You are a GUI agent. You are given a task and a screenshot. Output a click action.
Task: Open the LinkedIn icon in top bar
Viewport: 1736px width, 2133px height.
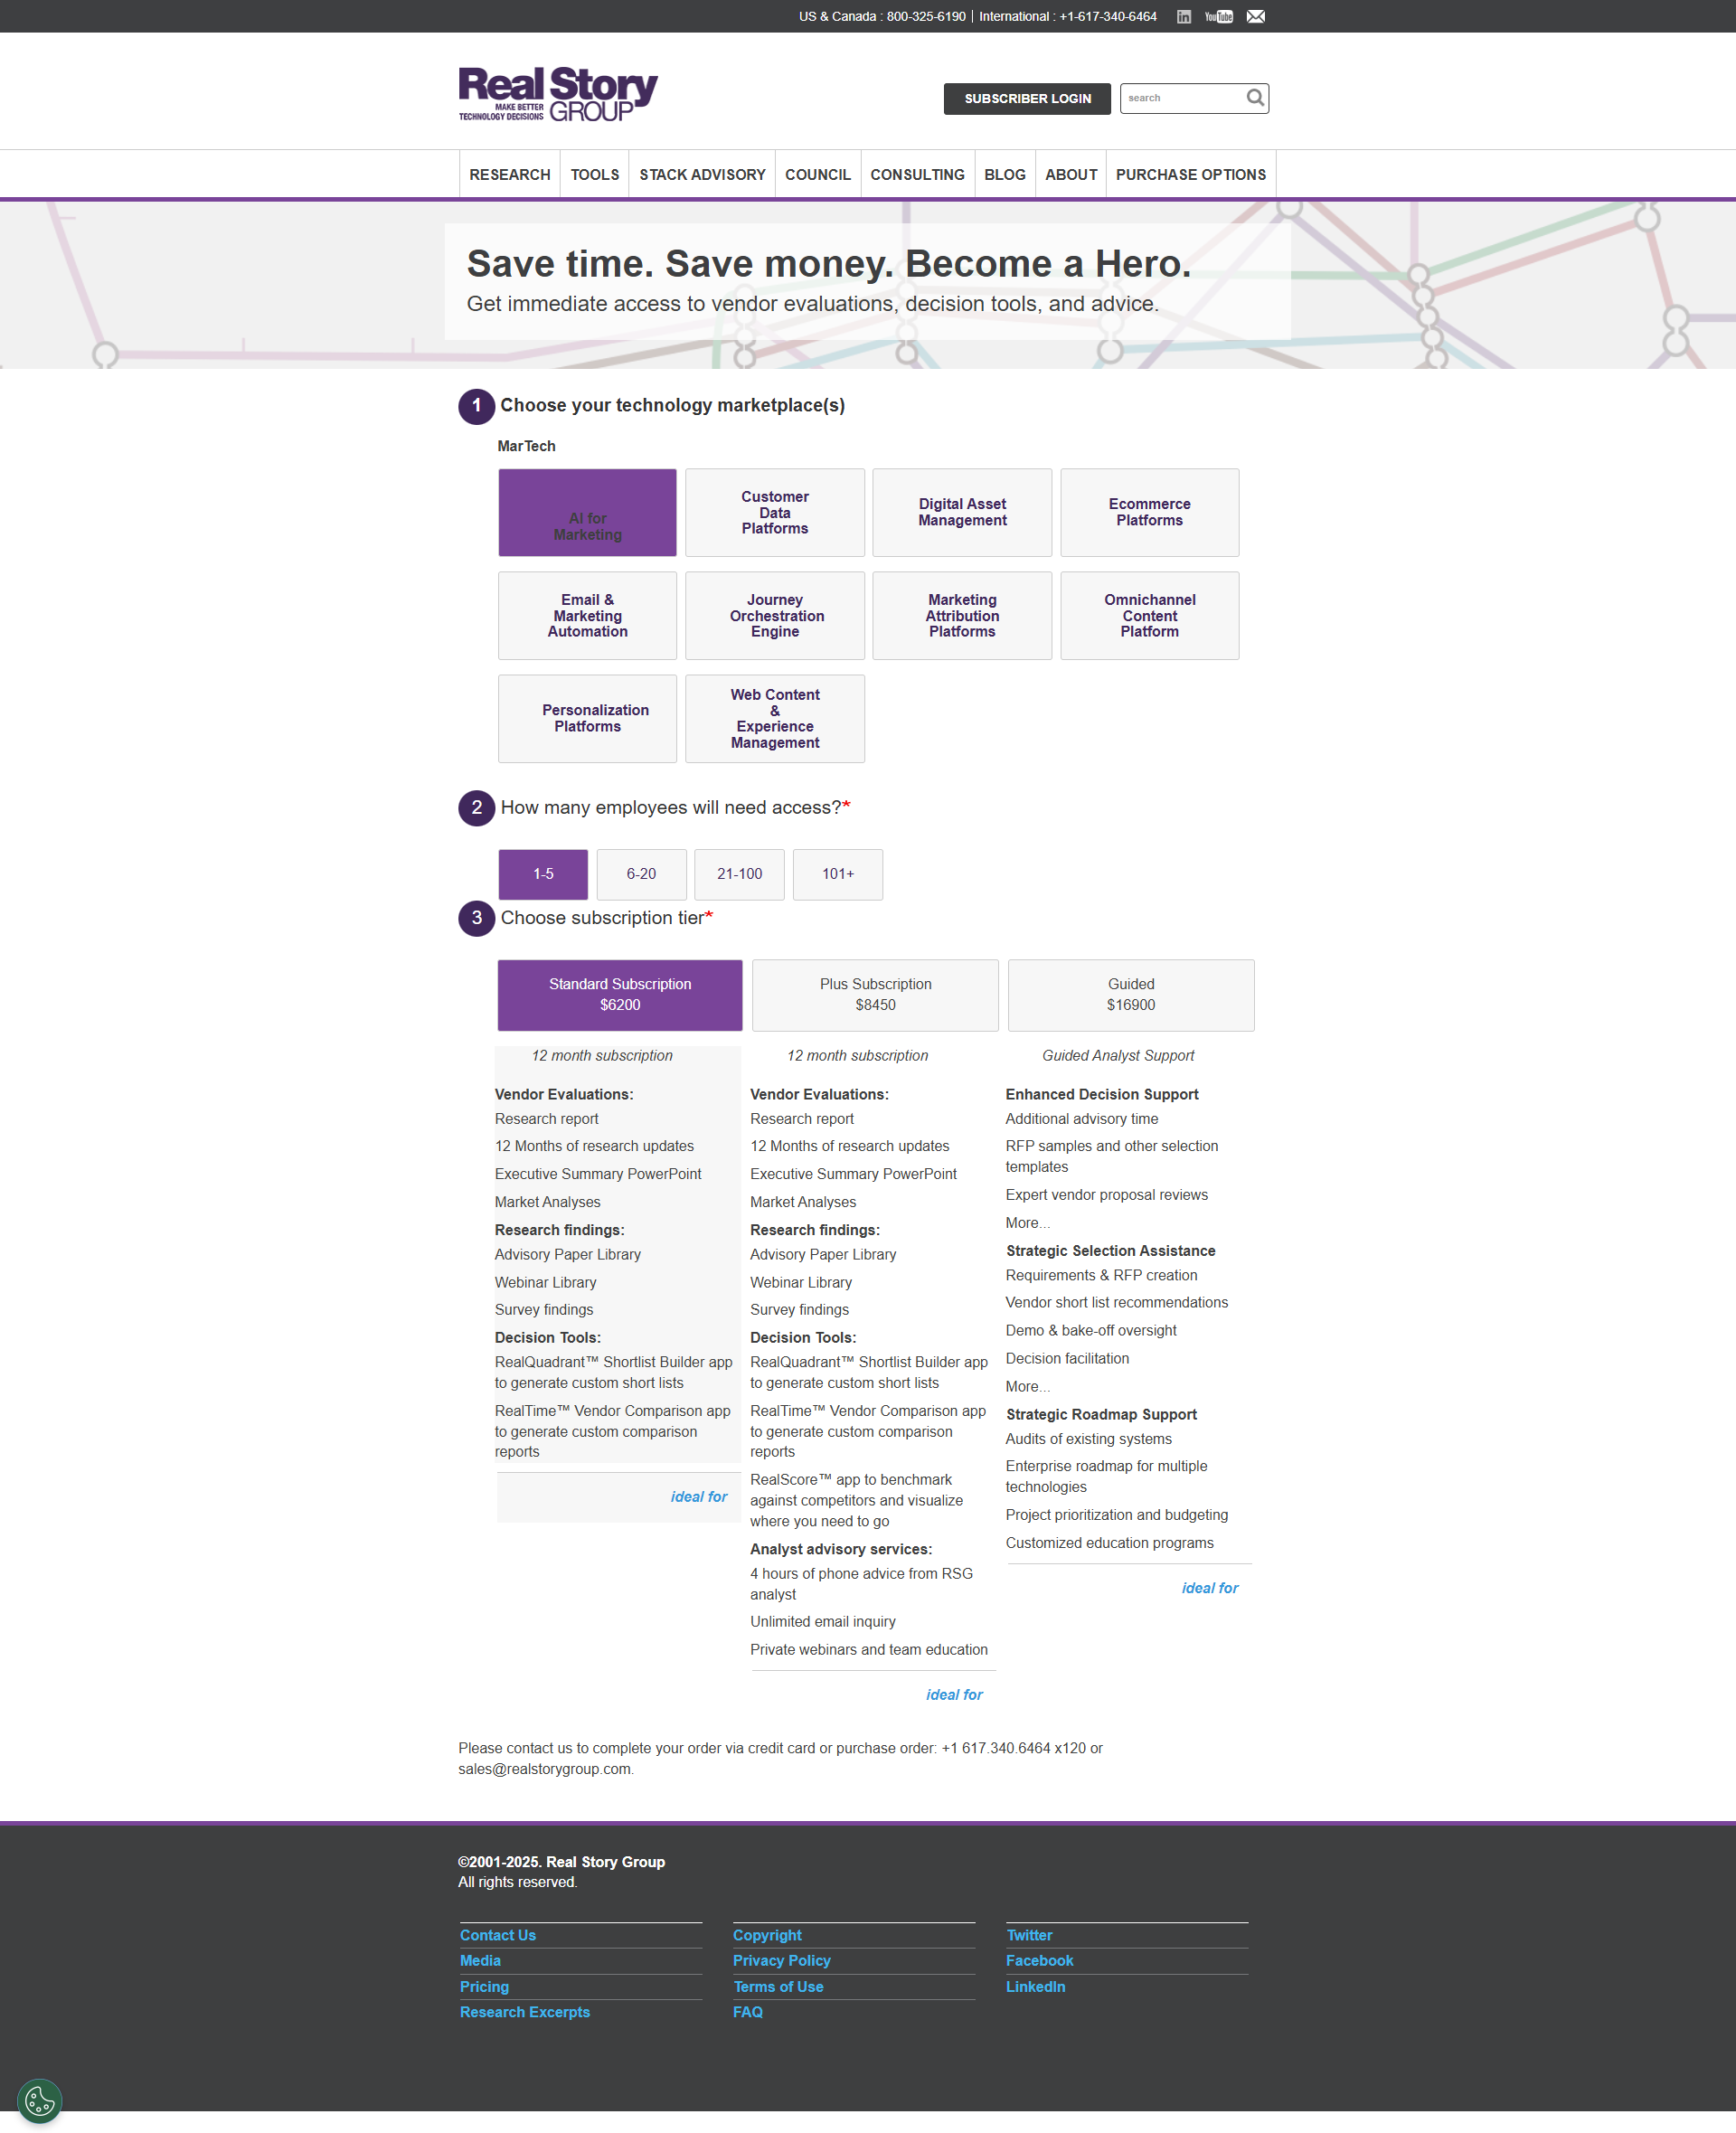click(x=1183, y=16)
